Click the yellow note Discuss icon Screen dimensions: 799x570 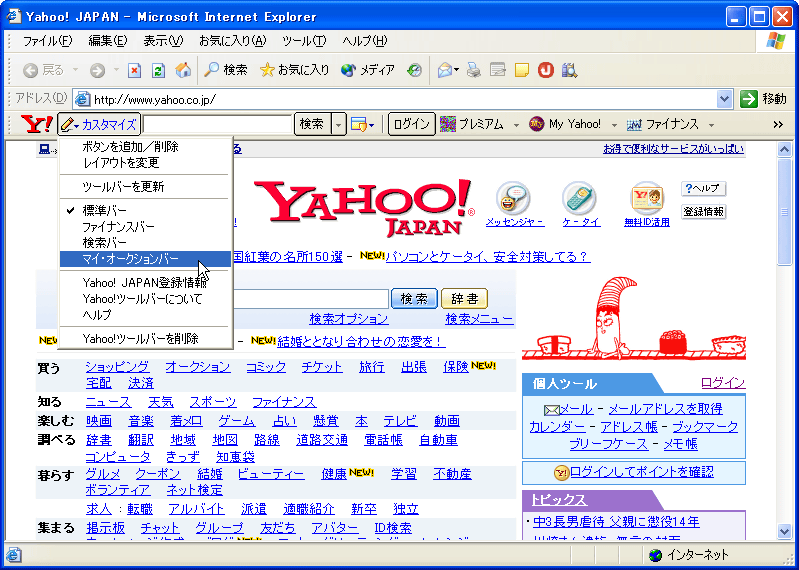click(522, 70)
